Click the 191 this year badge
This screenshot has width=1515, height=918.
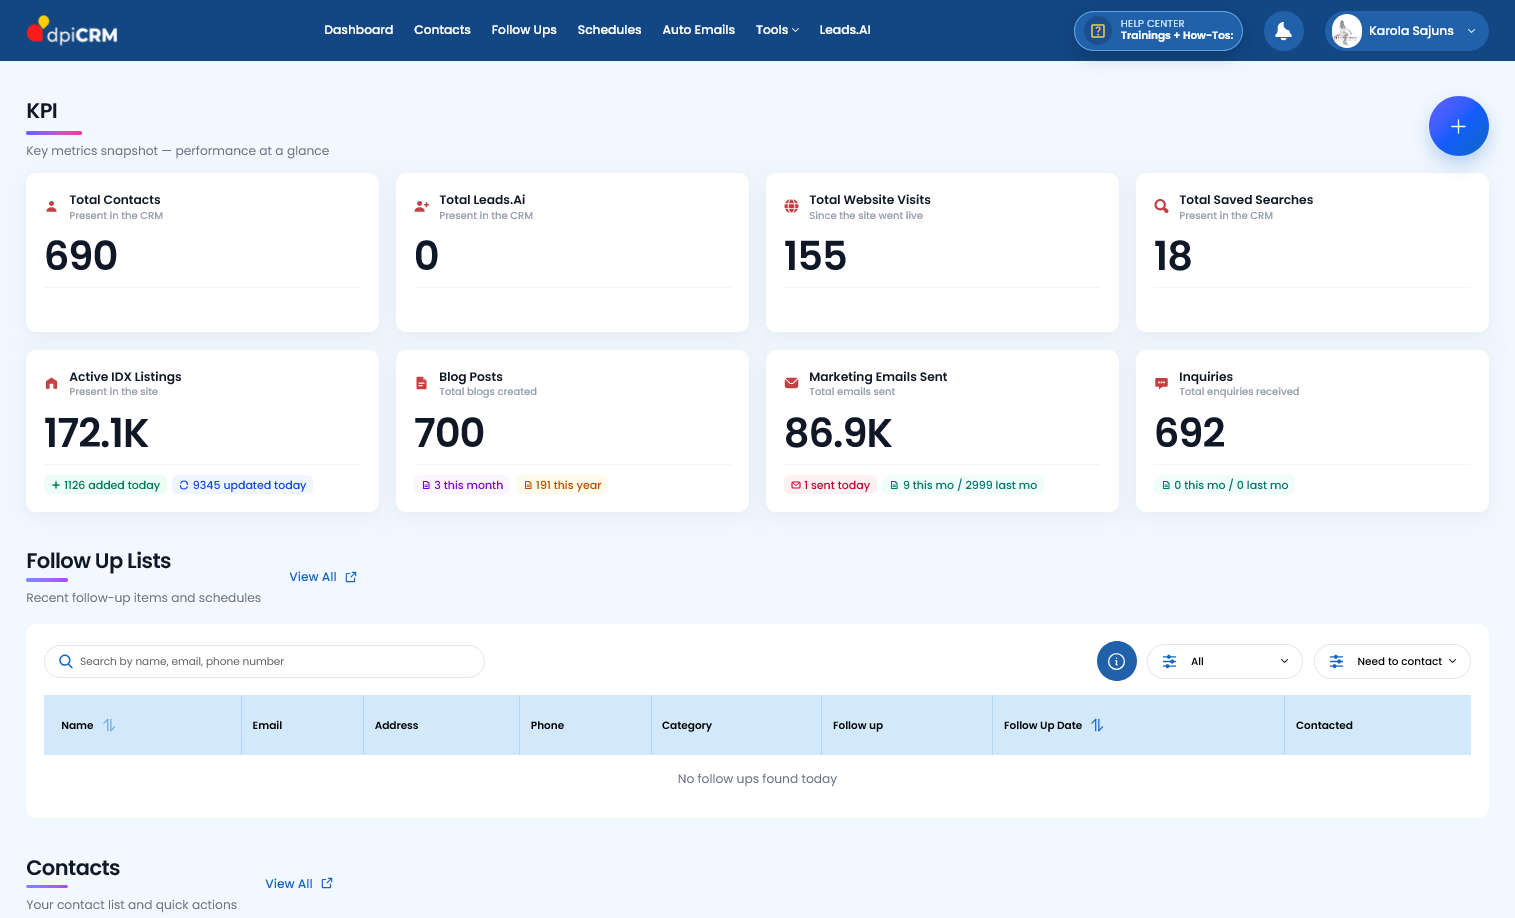[563, 485]
